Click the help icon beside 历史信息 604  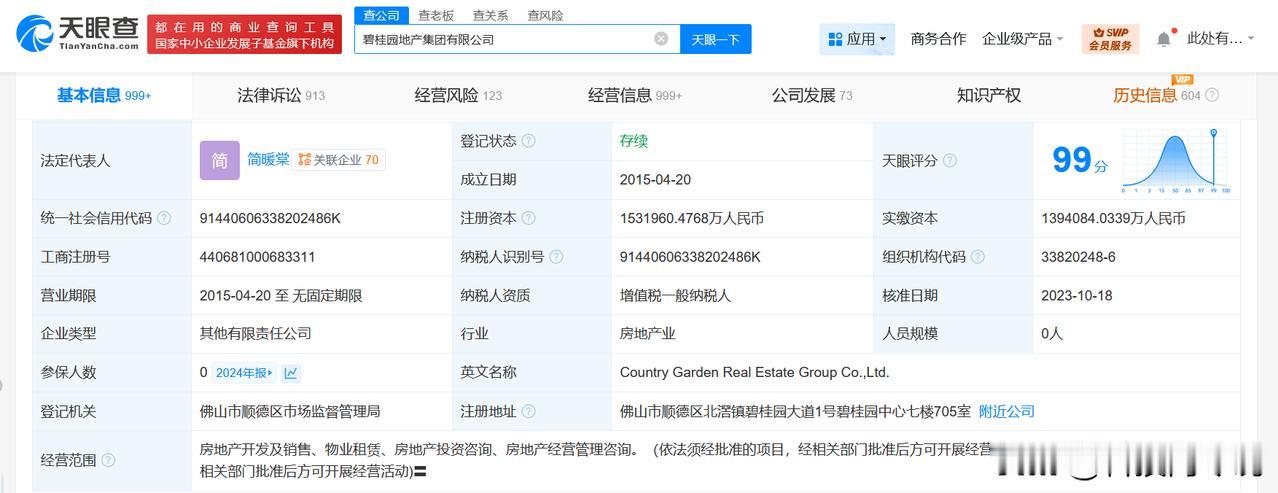(x=1212, y=95)
